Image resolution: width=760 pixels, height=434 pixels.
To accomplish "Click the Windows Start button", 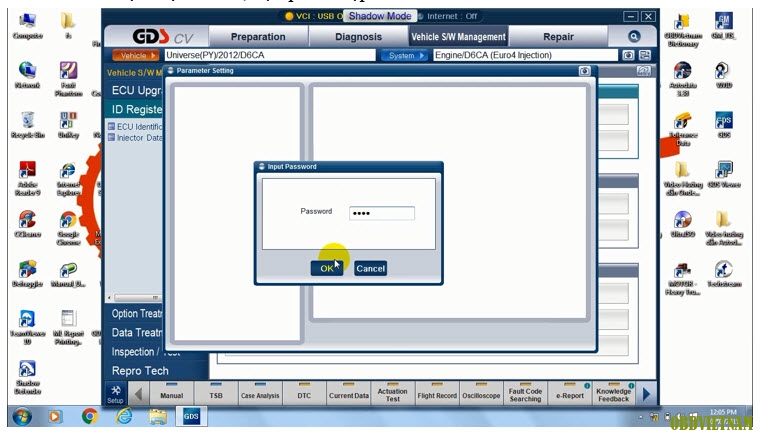I will [22, 416].
